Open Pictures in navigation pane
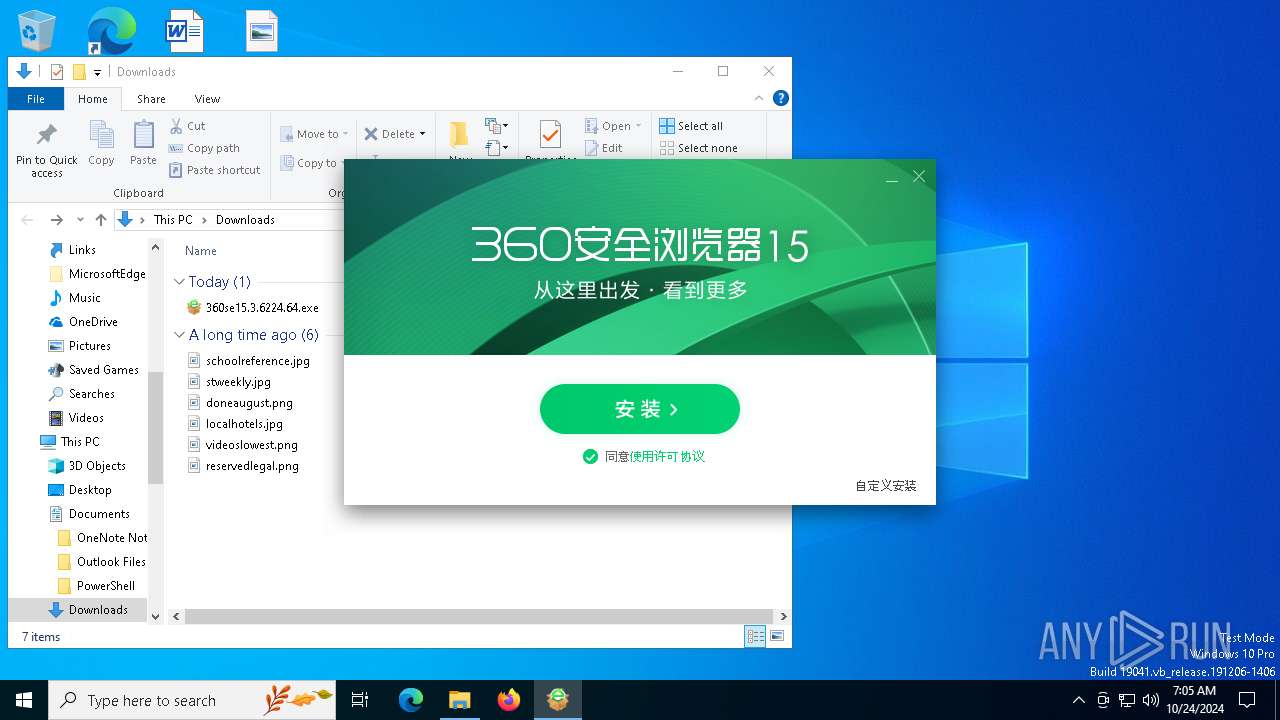The image size is (1280, 720). (x=80, y=346)
